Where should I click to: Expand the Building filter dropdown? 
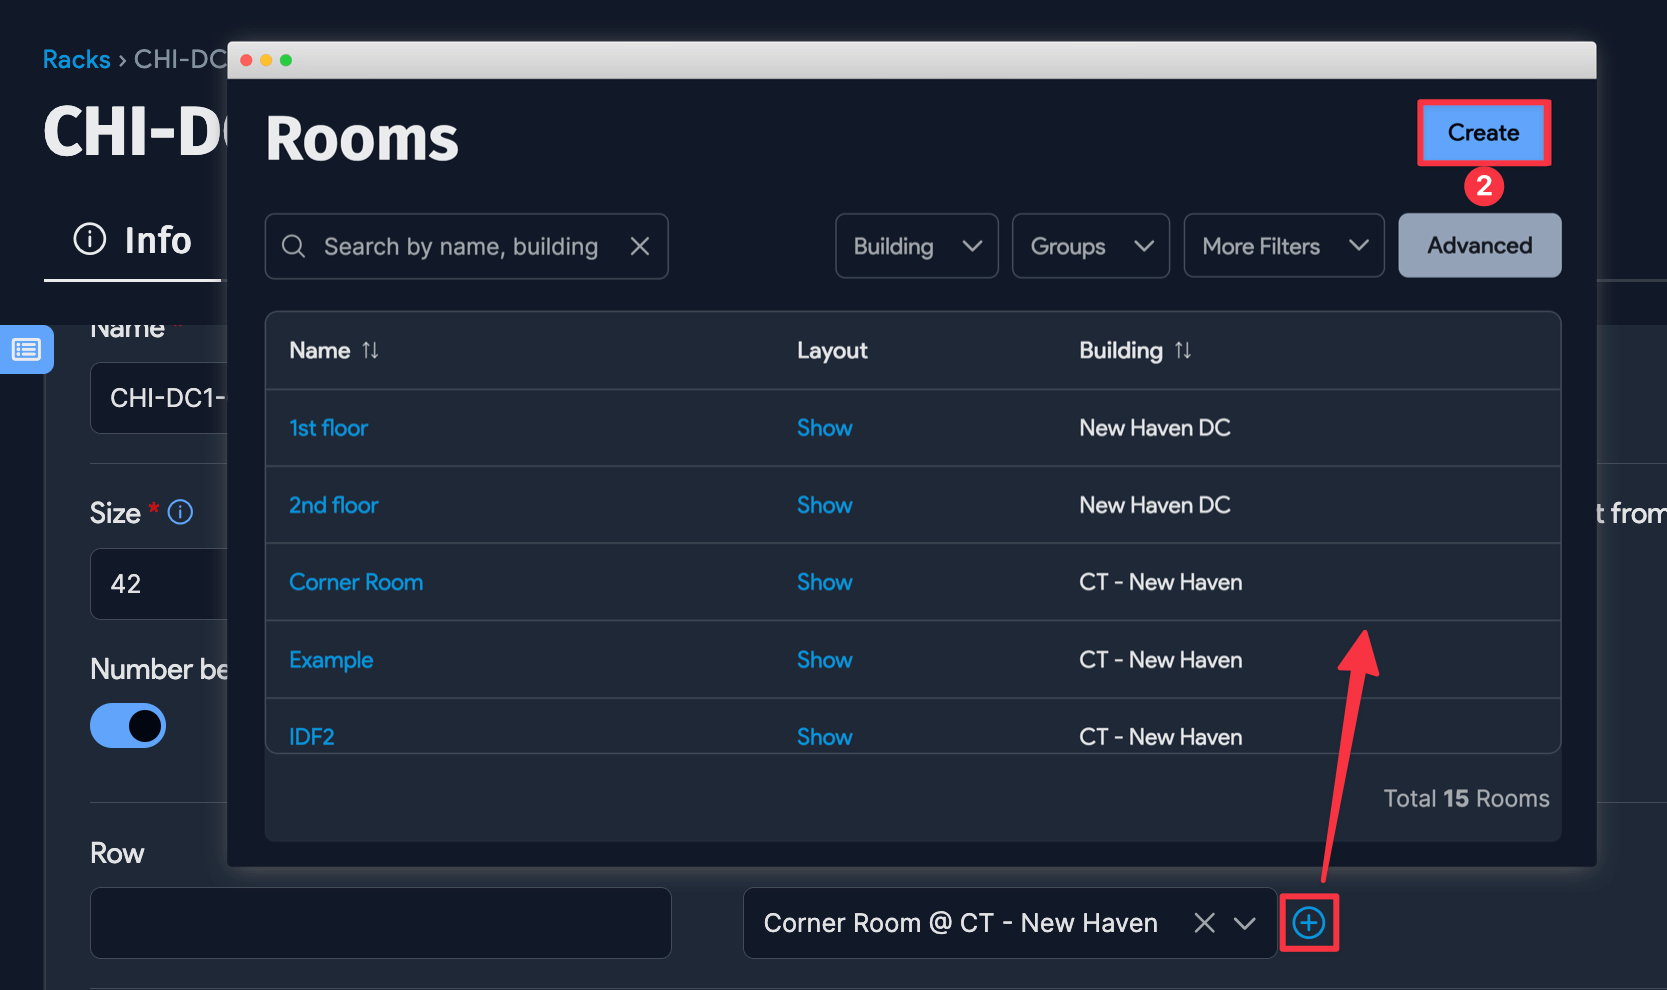pos(916,246)
